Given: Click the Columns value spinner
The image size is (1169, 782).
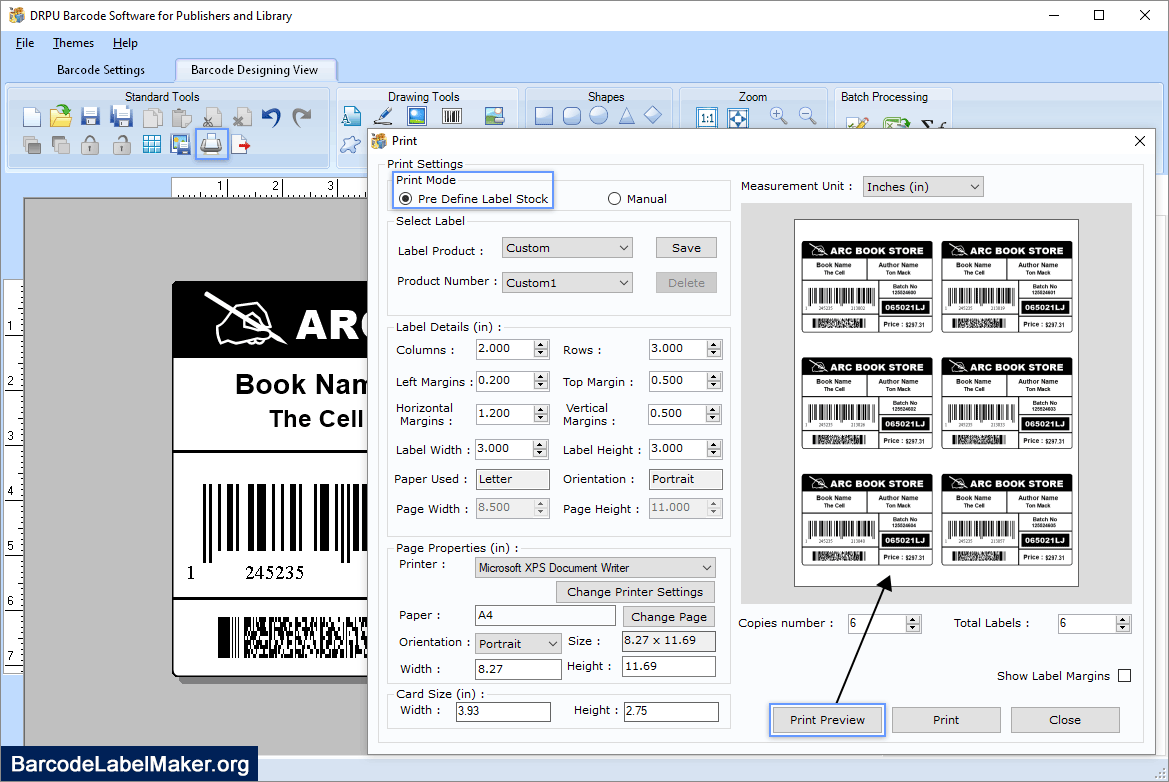Looking at the screenshot, I should tap(541, 349).
